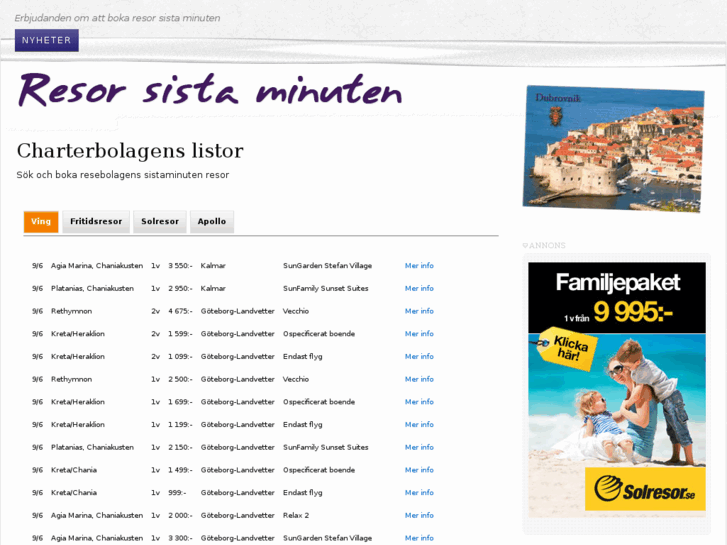
Task: Click the price 2 150:- cell
Action: click(180, 448)
